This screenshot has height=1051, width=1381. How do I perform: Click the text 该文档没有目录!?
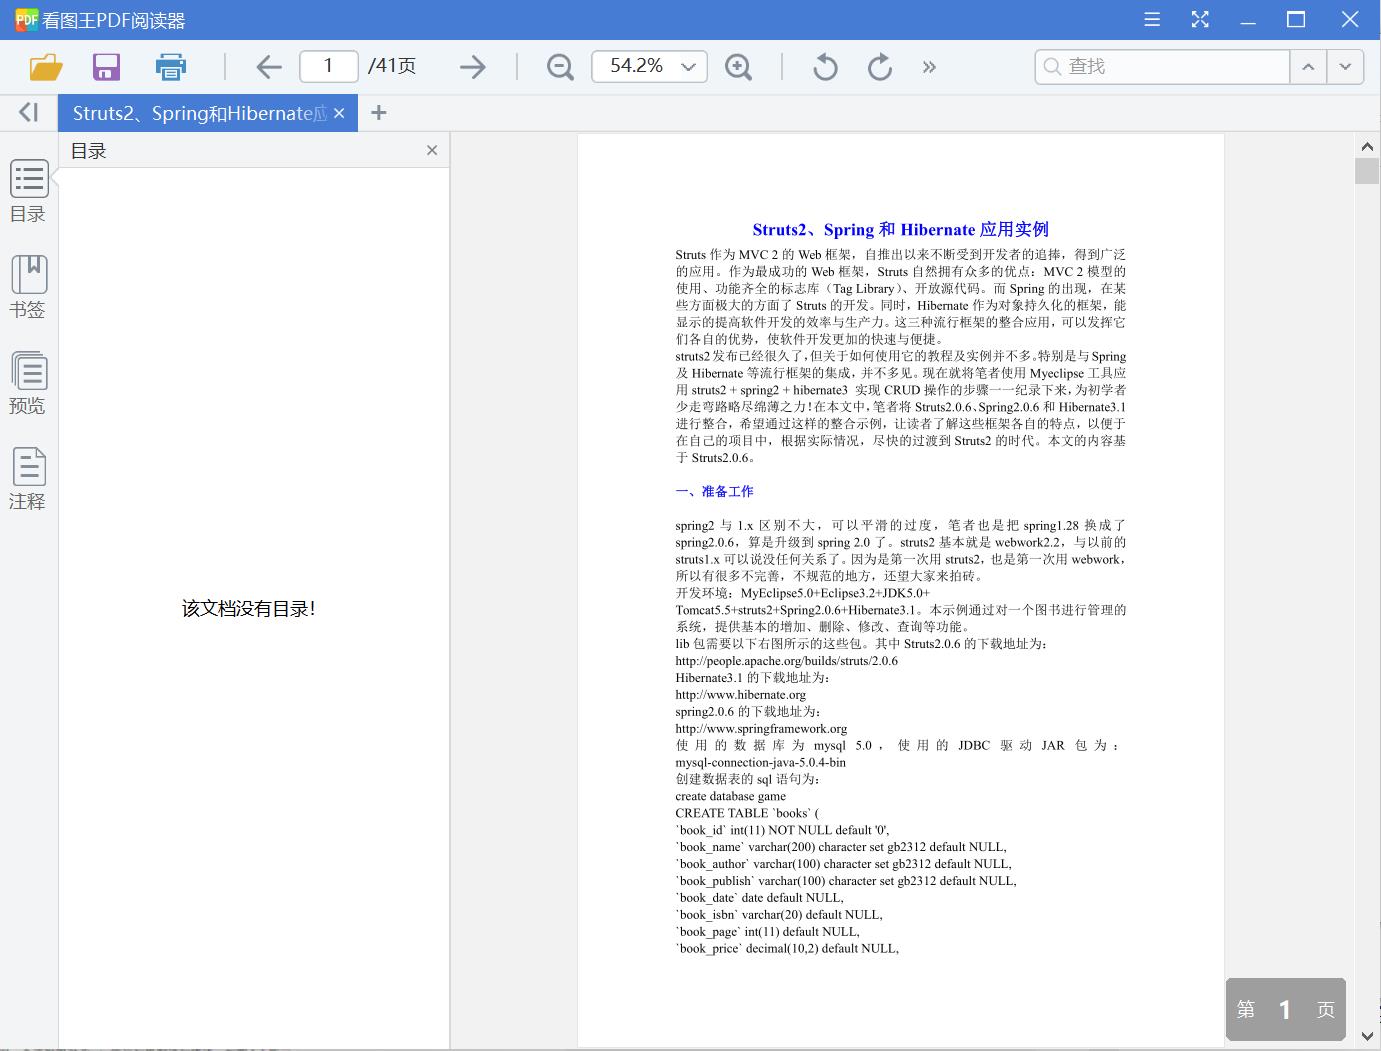(x=248, y=608)
